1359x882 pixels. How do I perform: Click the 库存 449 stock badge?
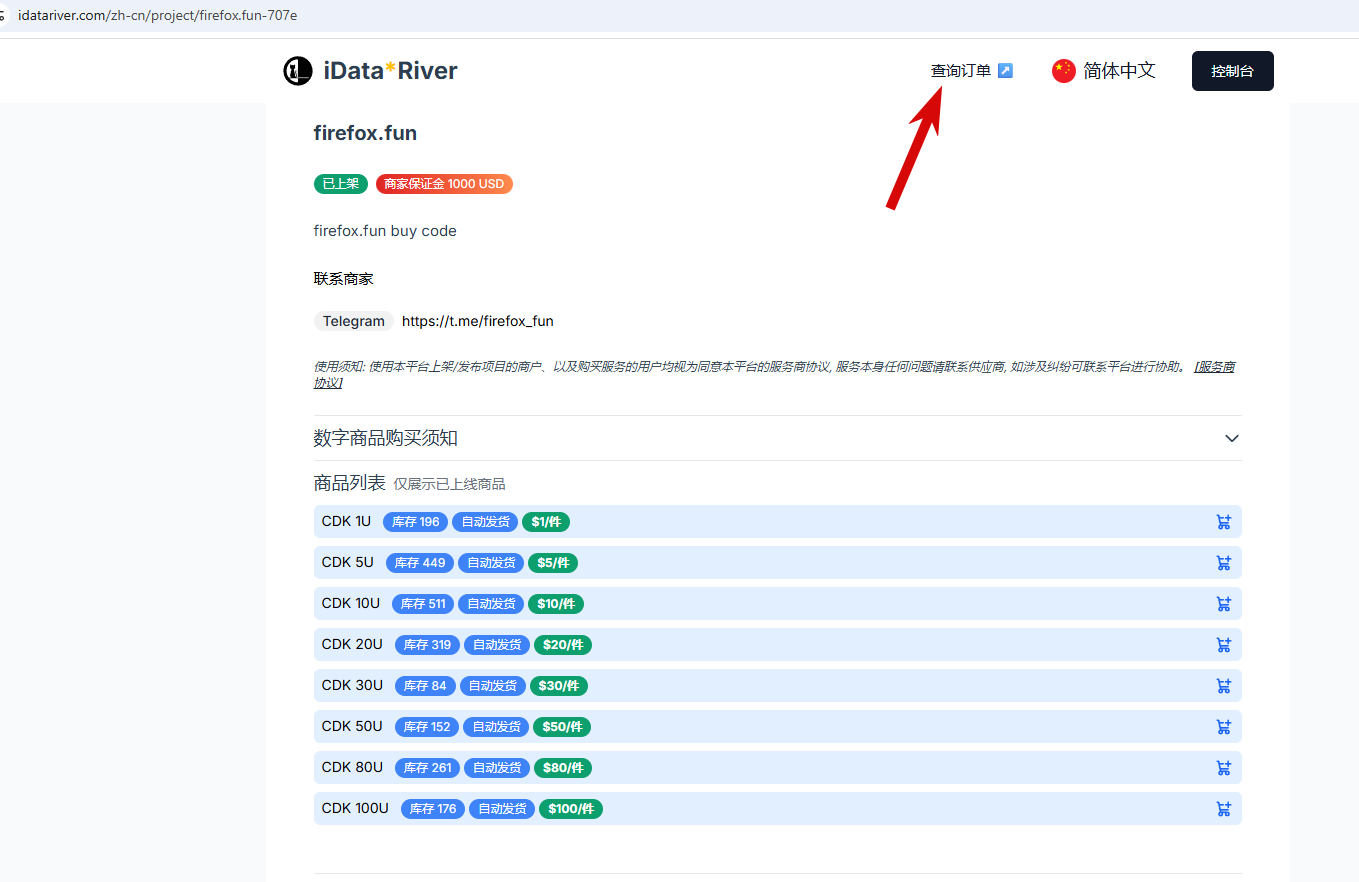click(x=420, y=563)
